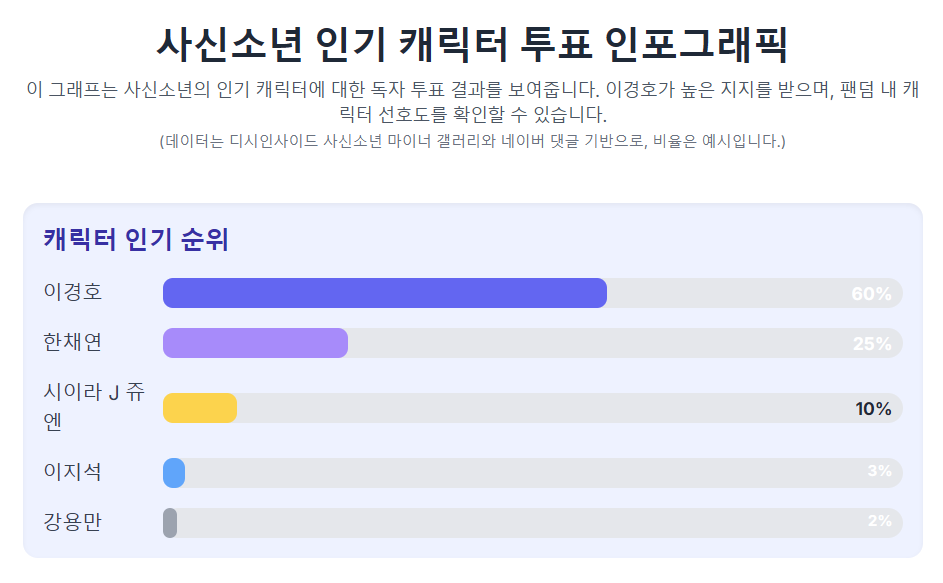Click the 이경호 character label

click(x=73, y=292)
